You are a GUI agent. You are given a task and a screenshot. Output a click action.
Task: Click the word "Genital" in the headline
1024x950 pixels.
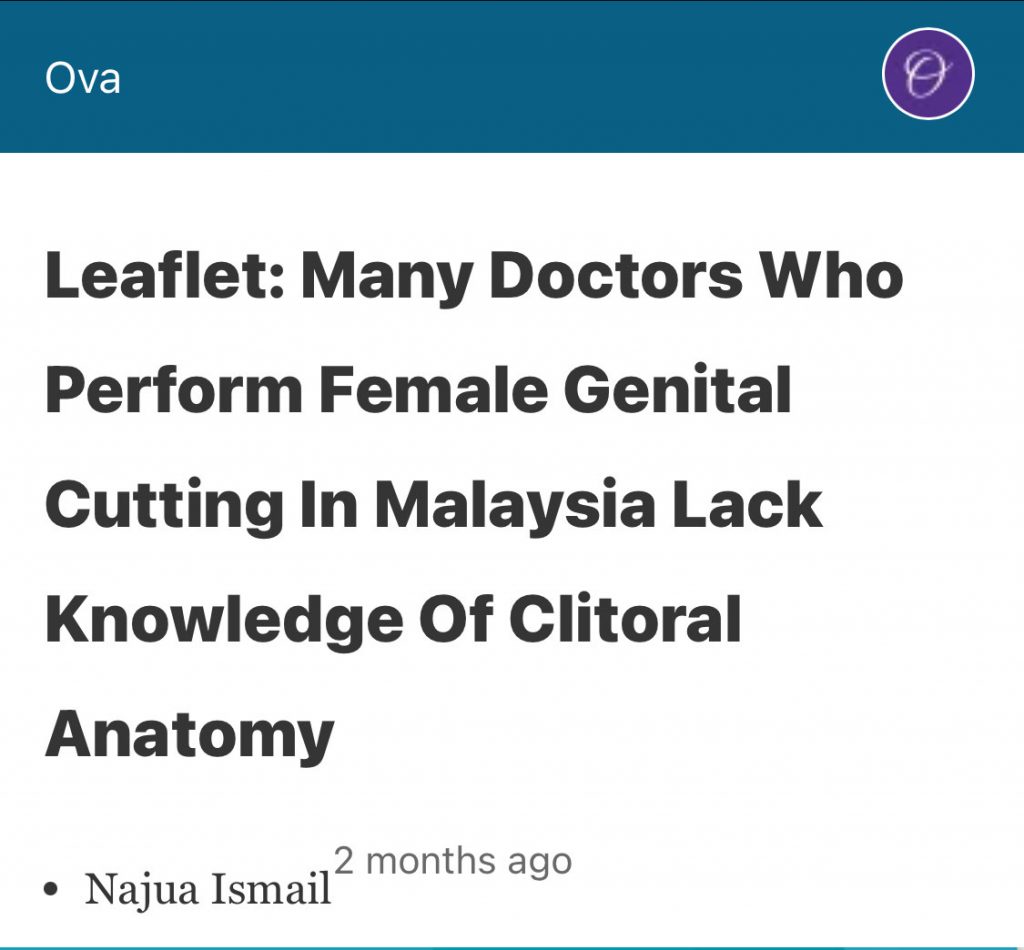677,390
